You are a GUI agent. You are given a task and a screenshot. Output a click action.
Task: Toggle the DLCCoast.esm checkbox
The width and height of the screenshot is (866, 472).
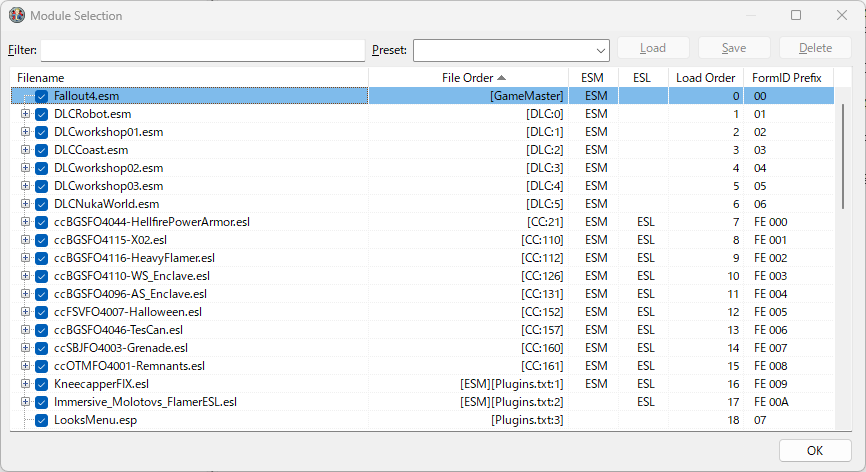pyautogui.click(x=41, y=150)
